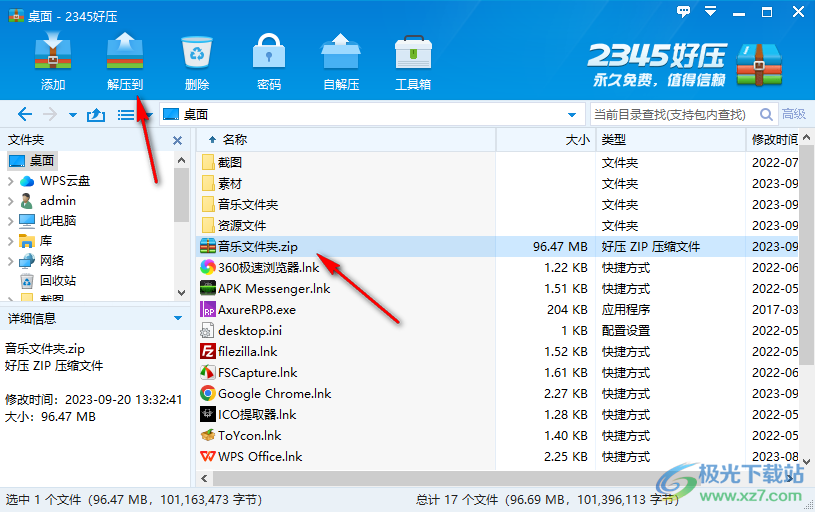Select ICO提取器.lnk icon
Image resolution: width=815 pixels, height=512 pixels.
point(208,414)
